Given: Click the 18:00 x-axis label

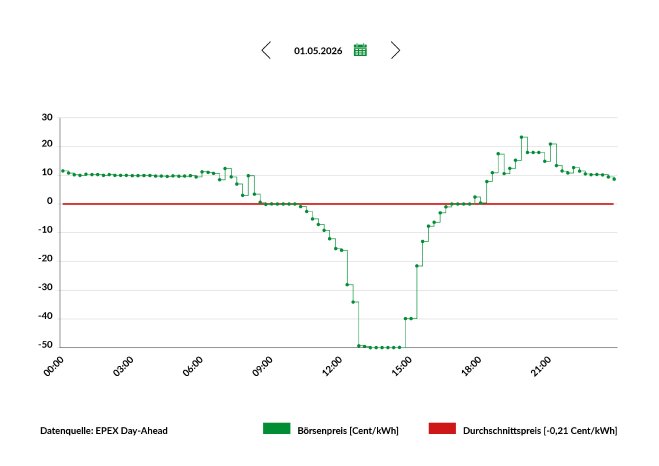Looking at the screenshot, I should pyautogui.click(x=471, y=366).
